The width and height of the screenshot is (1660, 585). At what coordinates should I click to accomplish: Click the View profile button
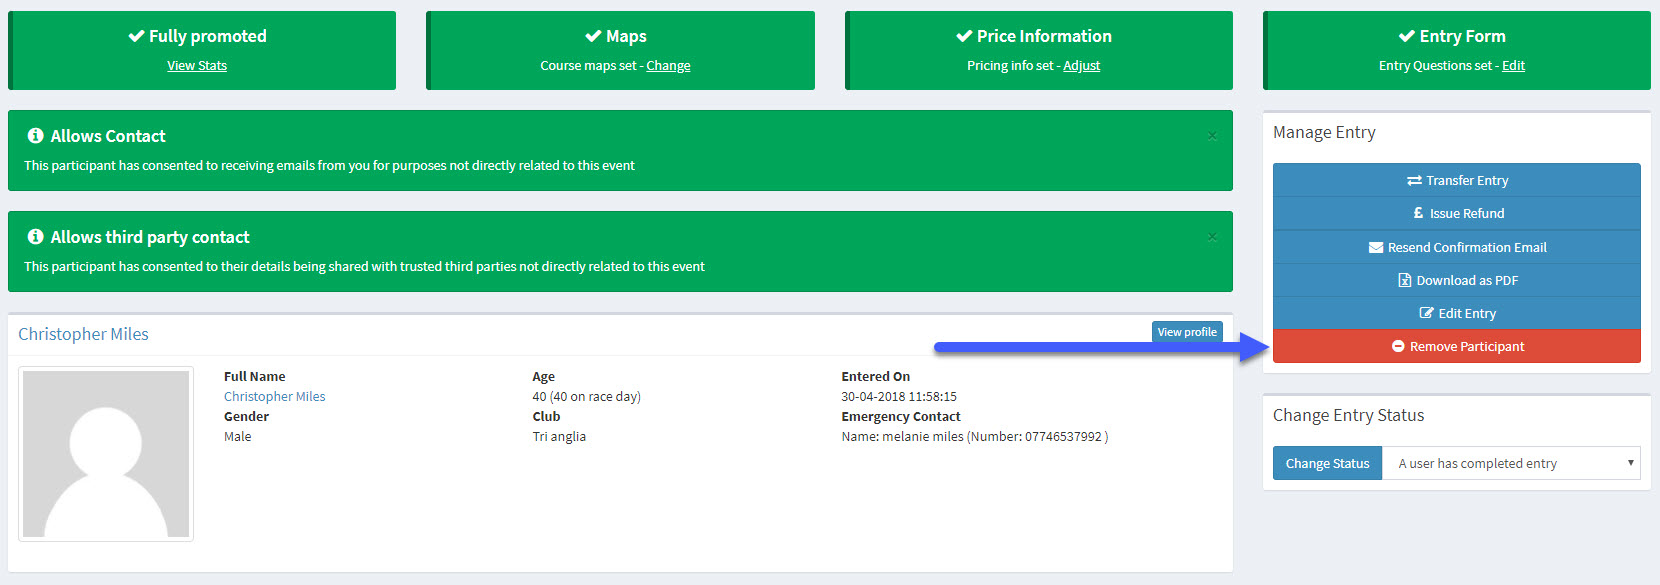[x=1187, y=332]
